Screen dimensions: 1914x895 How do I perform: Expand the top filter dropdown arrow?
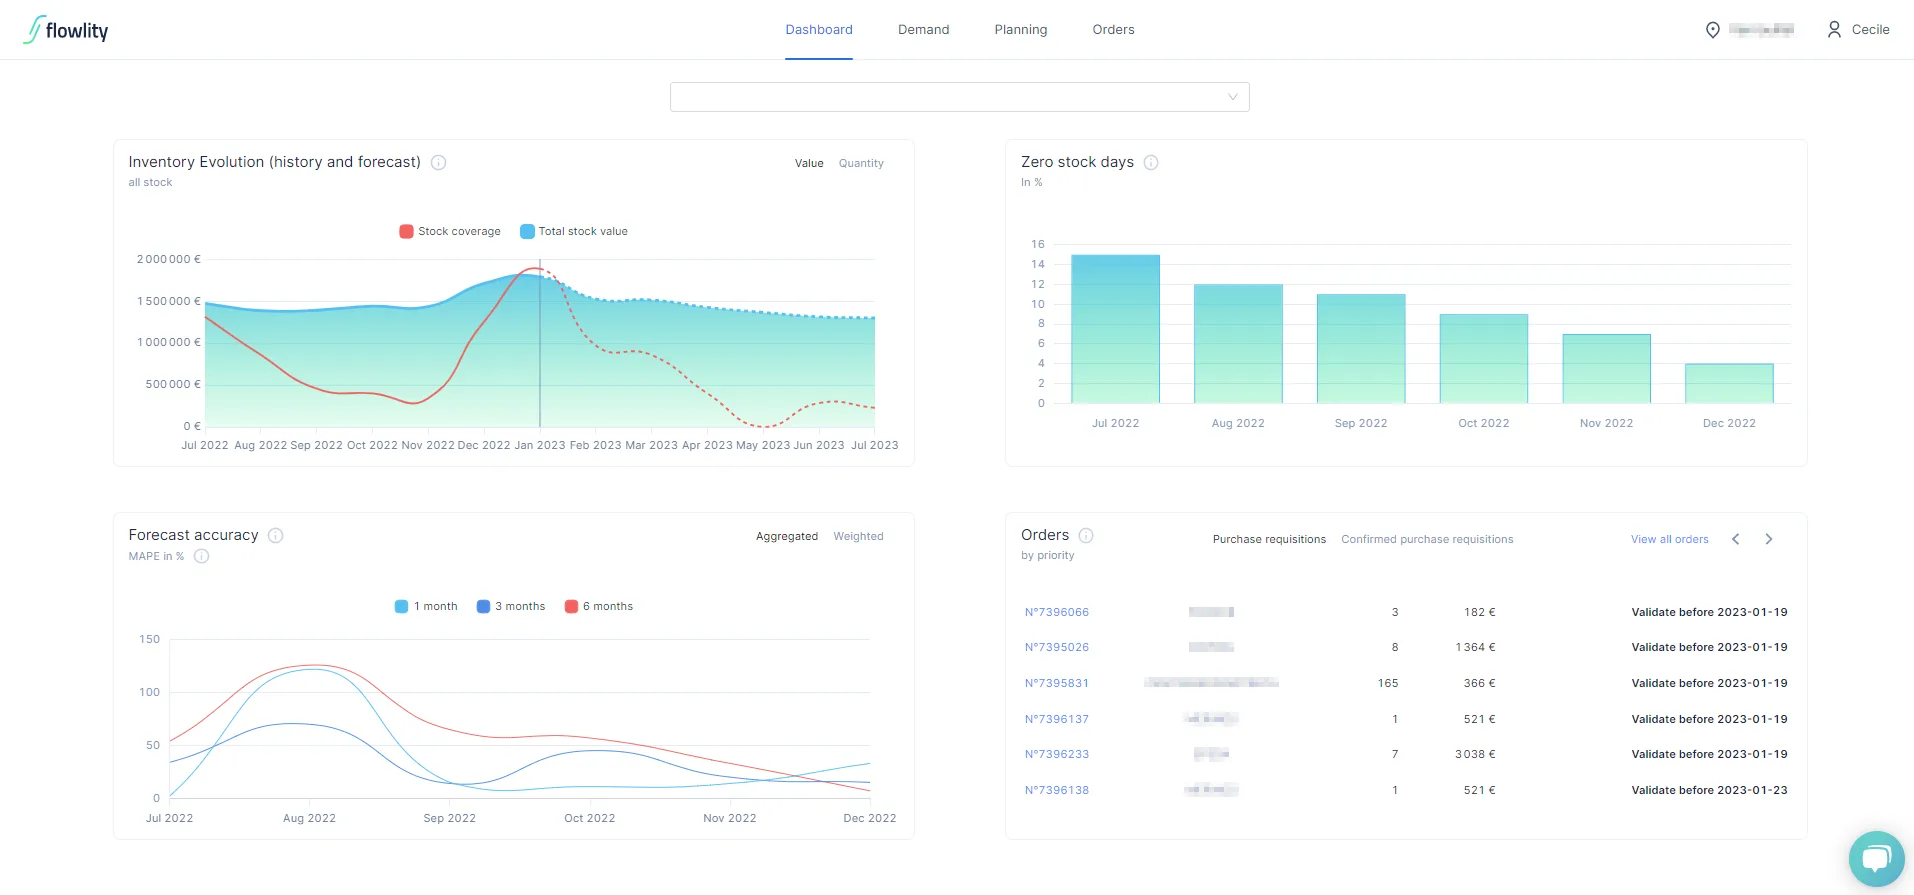pos(1232,97)
